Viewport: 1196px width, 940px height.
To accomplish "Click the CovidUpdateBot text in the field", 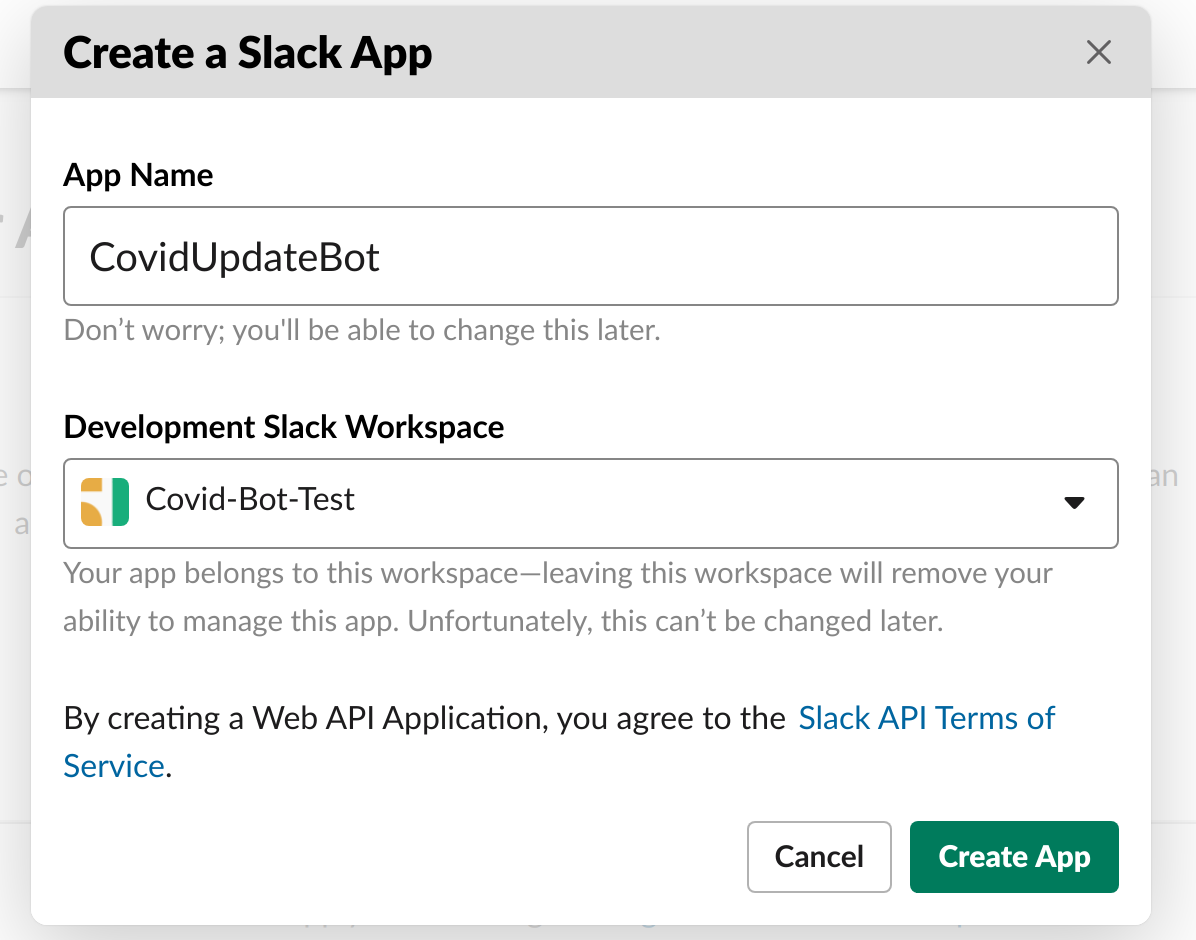I will click(235, 258).
